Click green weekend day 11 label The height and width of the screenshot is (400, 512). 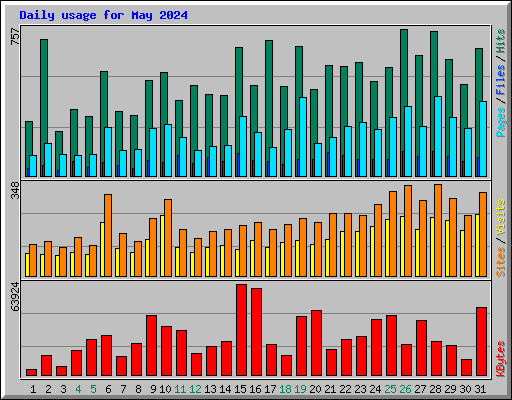tap(180, 389)
